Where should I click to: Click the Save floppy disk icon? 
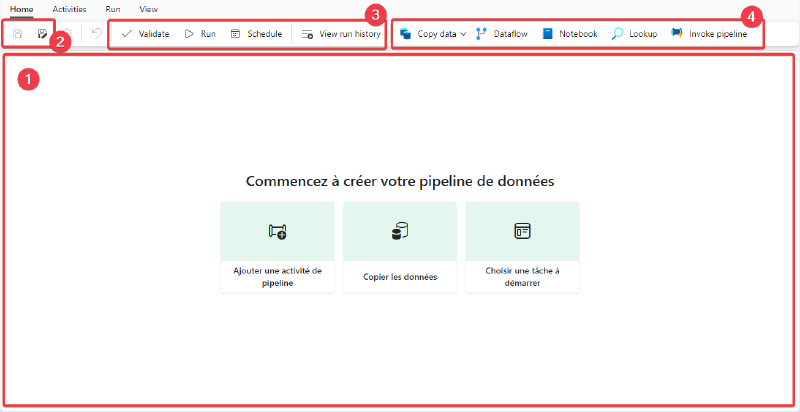point(17,34)
